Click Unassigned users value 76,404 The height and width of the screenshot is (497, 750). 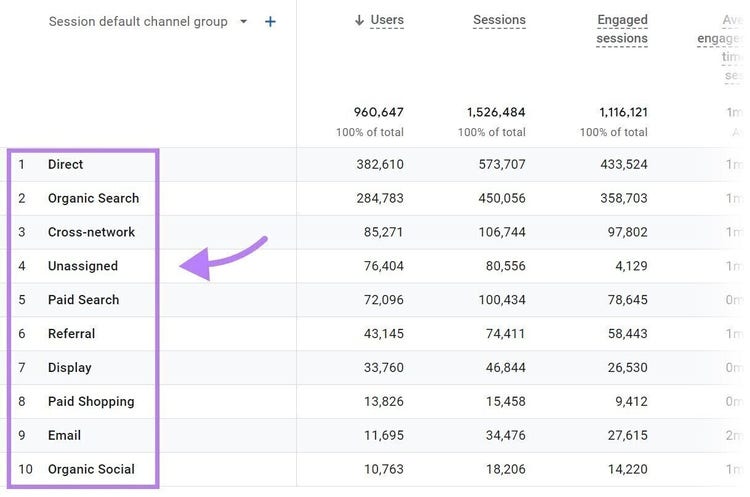coord(384,266)
